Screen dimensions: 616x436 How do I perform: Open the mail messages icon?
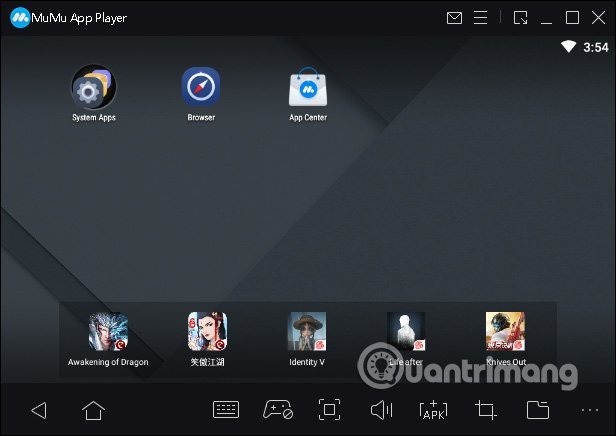(454, 18)
